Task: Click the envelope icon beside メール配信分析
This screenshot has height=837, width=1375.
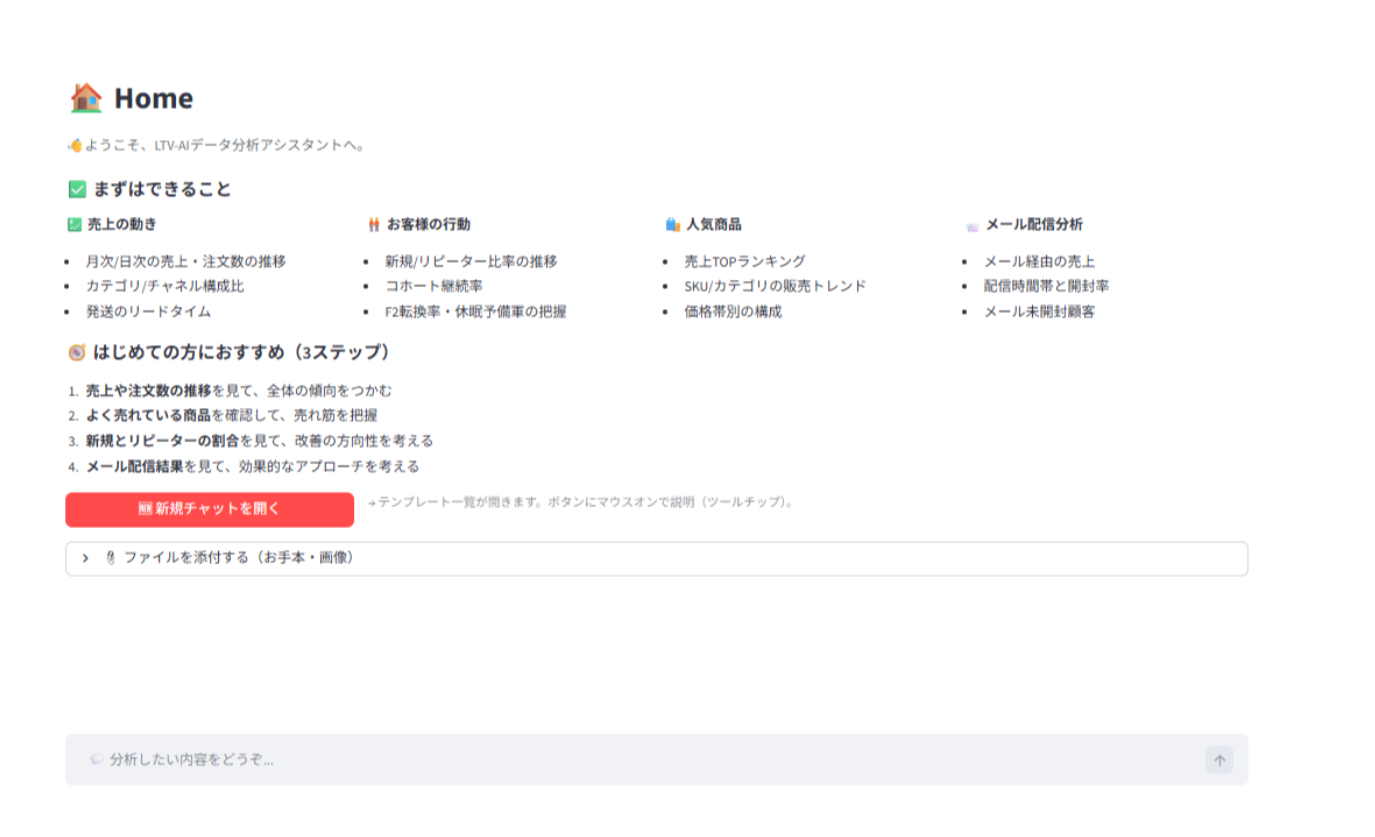Action: (x=972, y=226)
